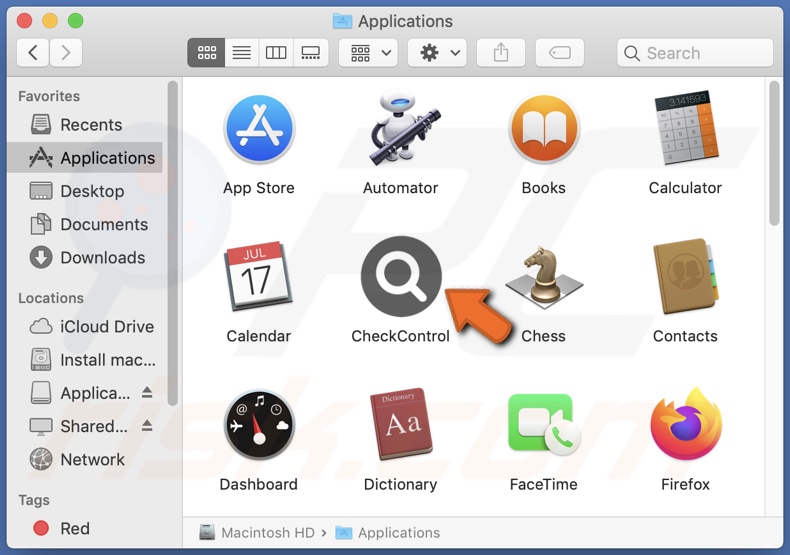
Task: Select Downloads in the sidebar
Action: [86, 257]
